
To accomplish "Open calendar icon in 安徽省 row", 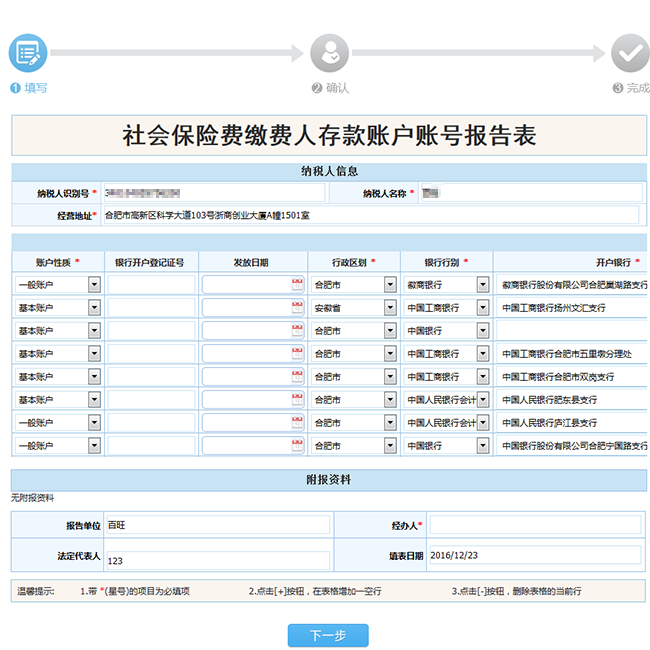I will tap(297, 307).
